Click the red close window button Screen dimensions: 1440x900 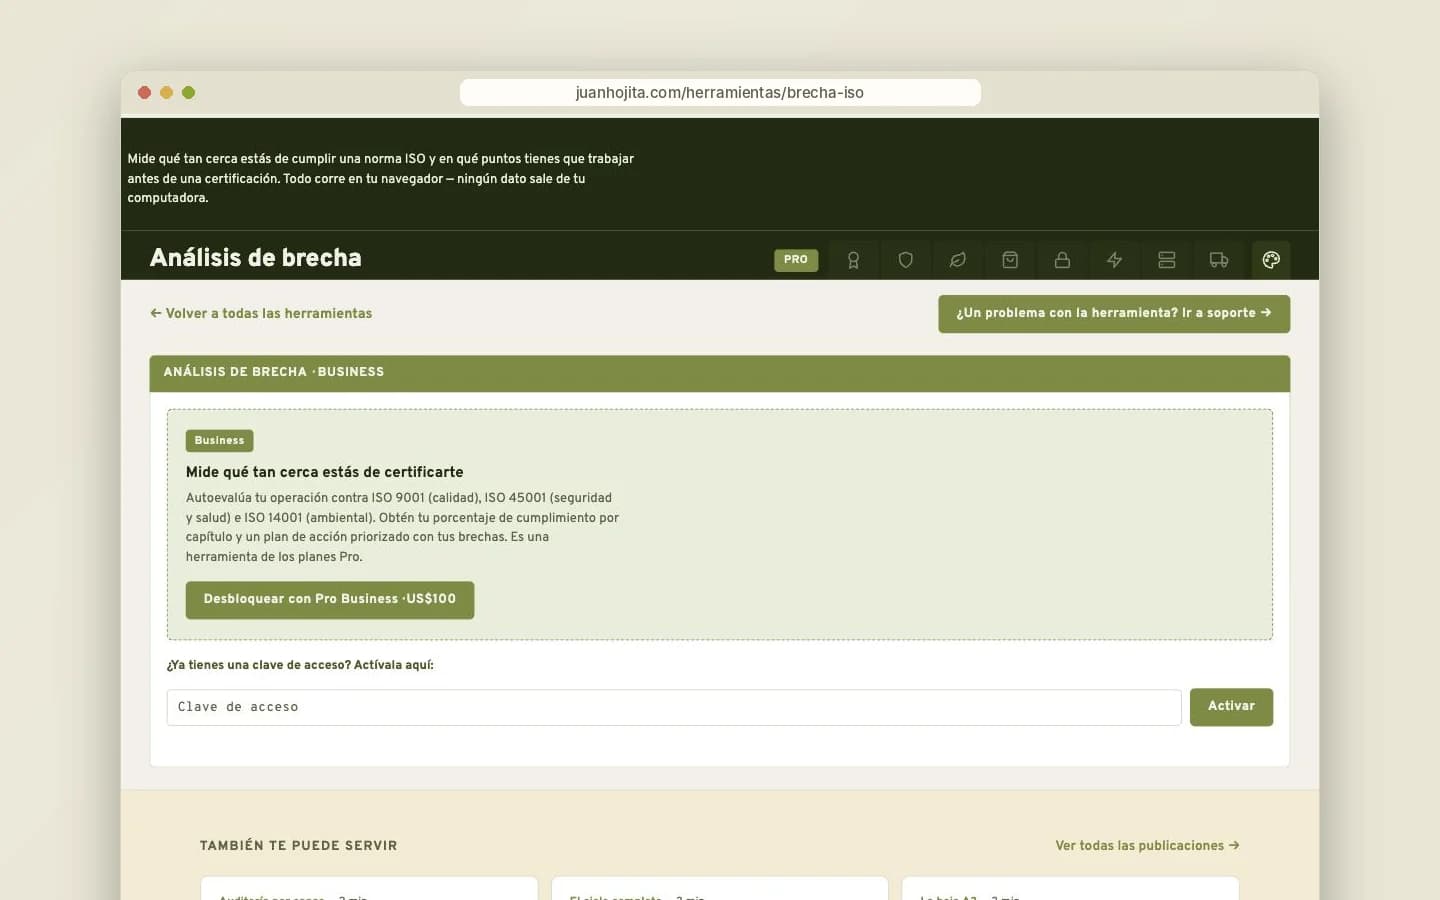pyautogui.click(x=144, y=92)
